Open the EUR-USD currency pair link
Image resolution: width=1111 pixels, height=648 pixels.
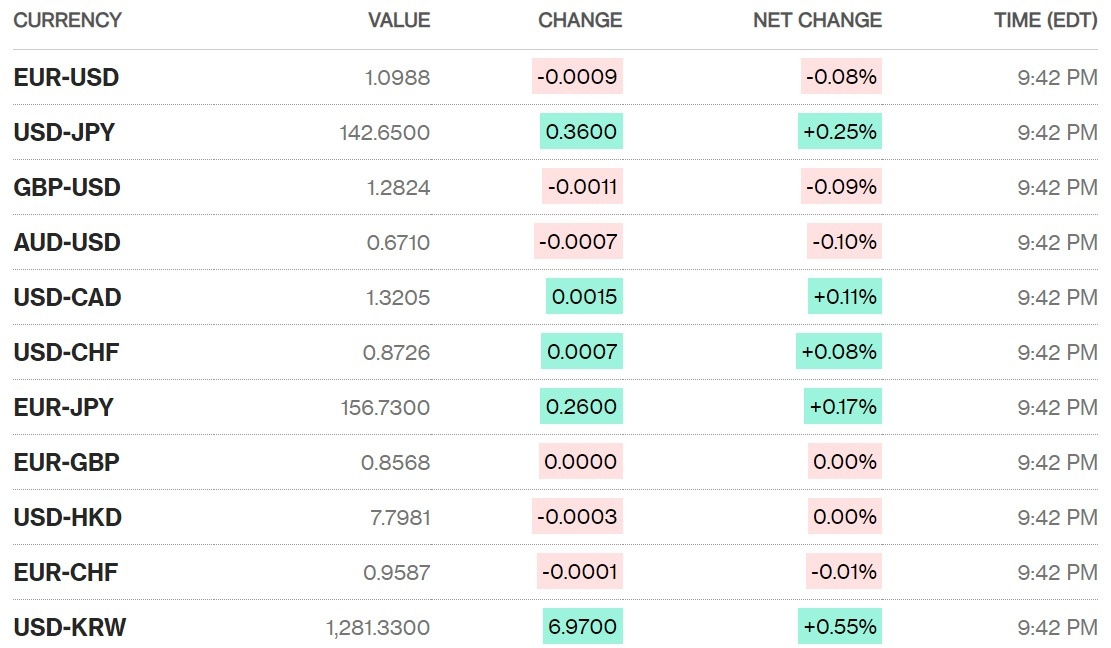[66, 77]
